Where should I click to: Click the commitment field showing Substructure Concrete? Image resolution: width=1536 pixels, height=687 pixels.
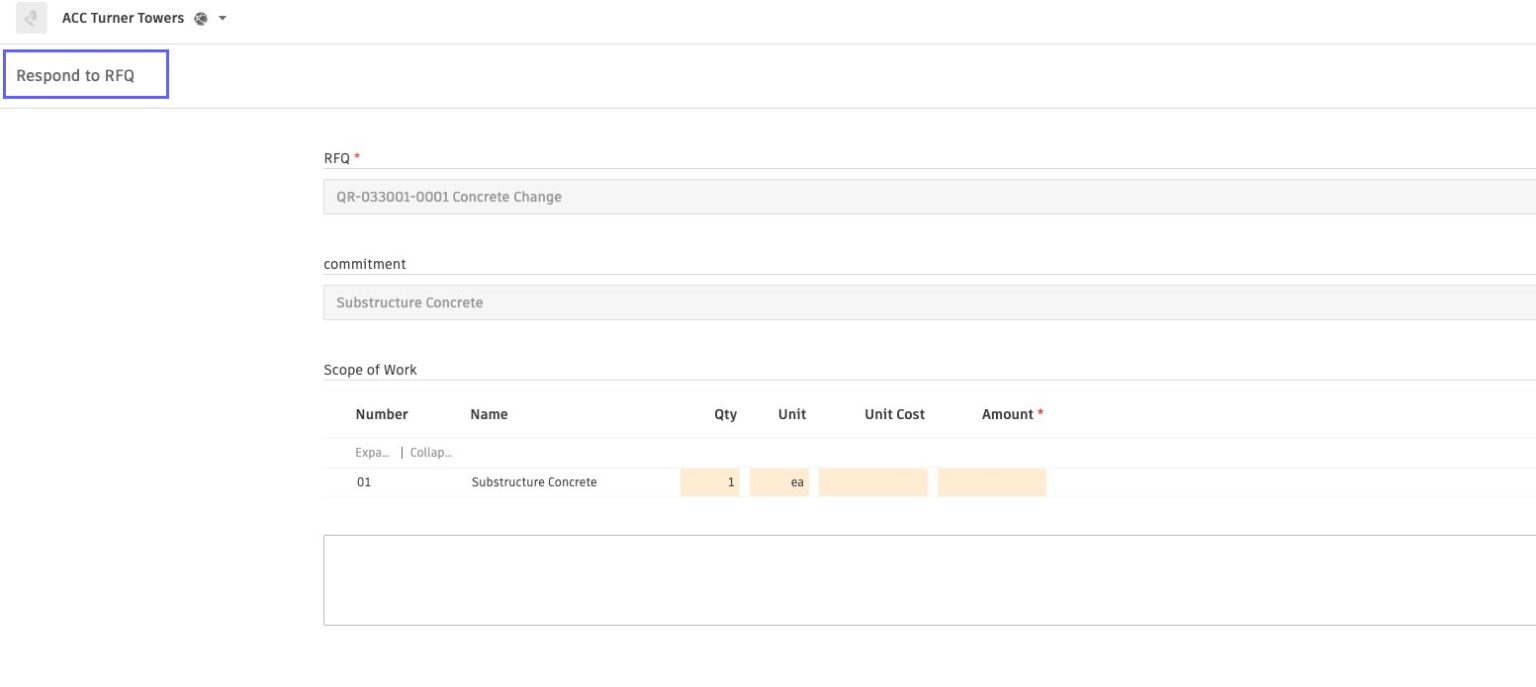[929, 302]
